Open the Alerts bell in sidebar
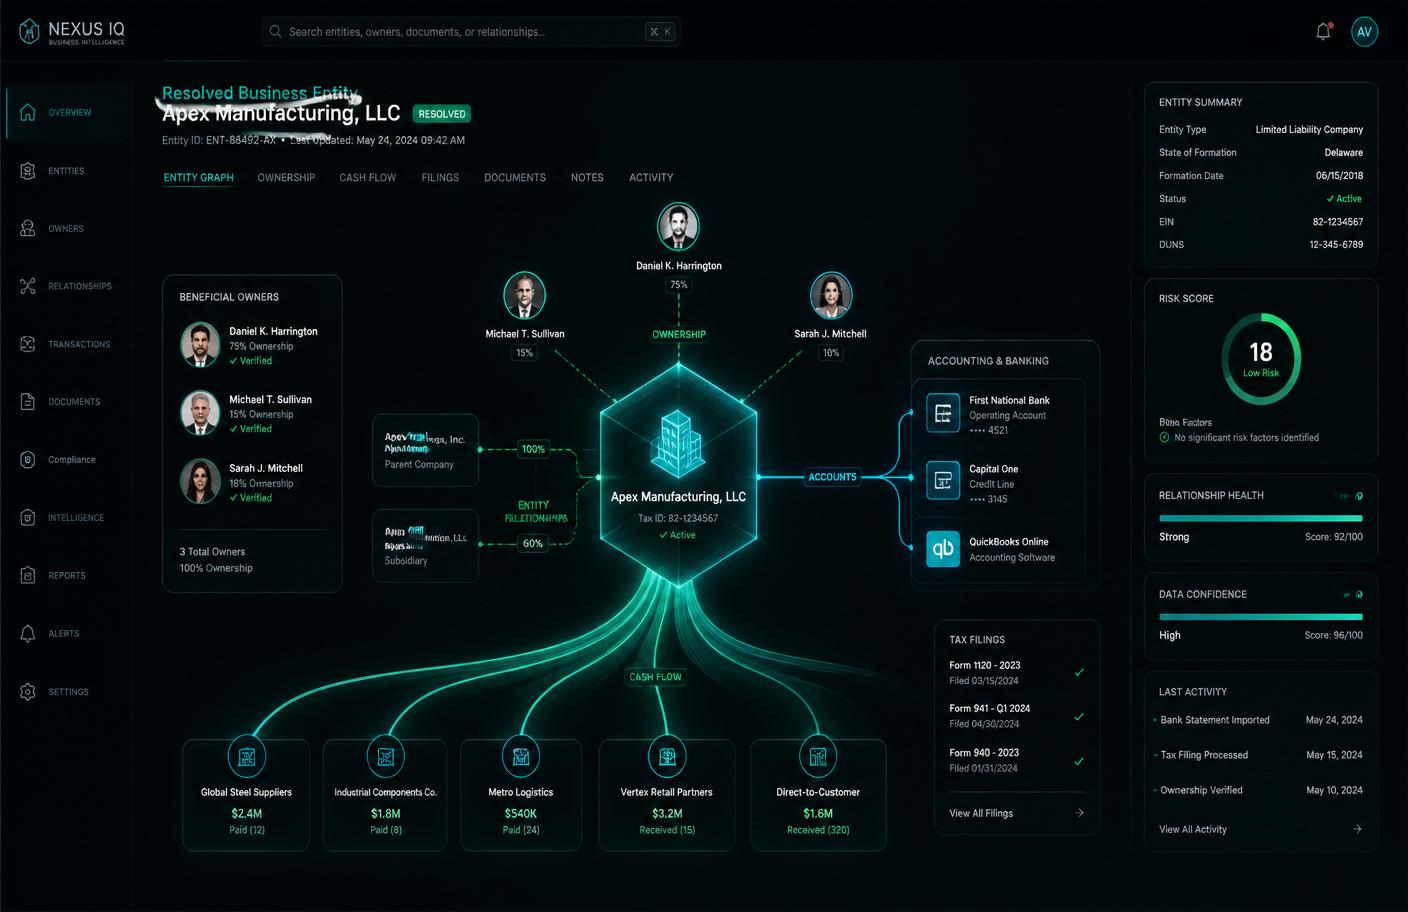 click(x=28, y=633)
